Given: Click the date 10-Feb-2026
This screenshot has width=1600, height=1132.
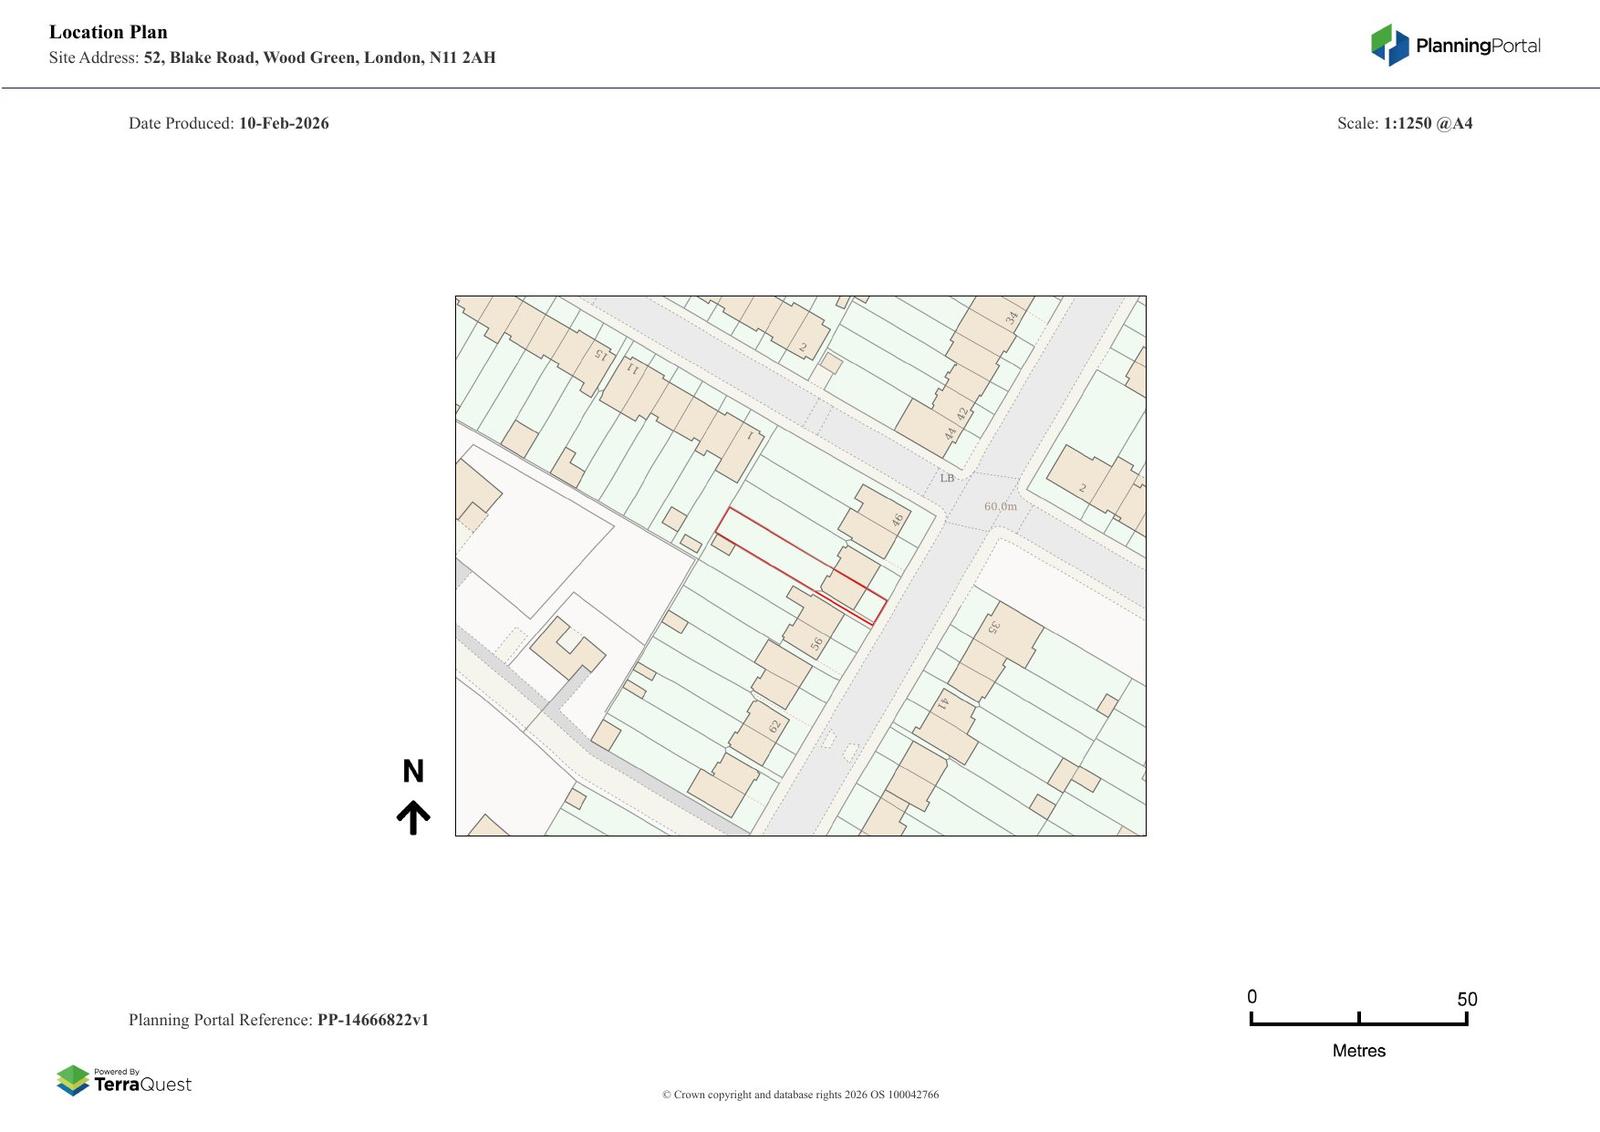Looking at the screenshot, I should [284, 123].
